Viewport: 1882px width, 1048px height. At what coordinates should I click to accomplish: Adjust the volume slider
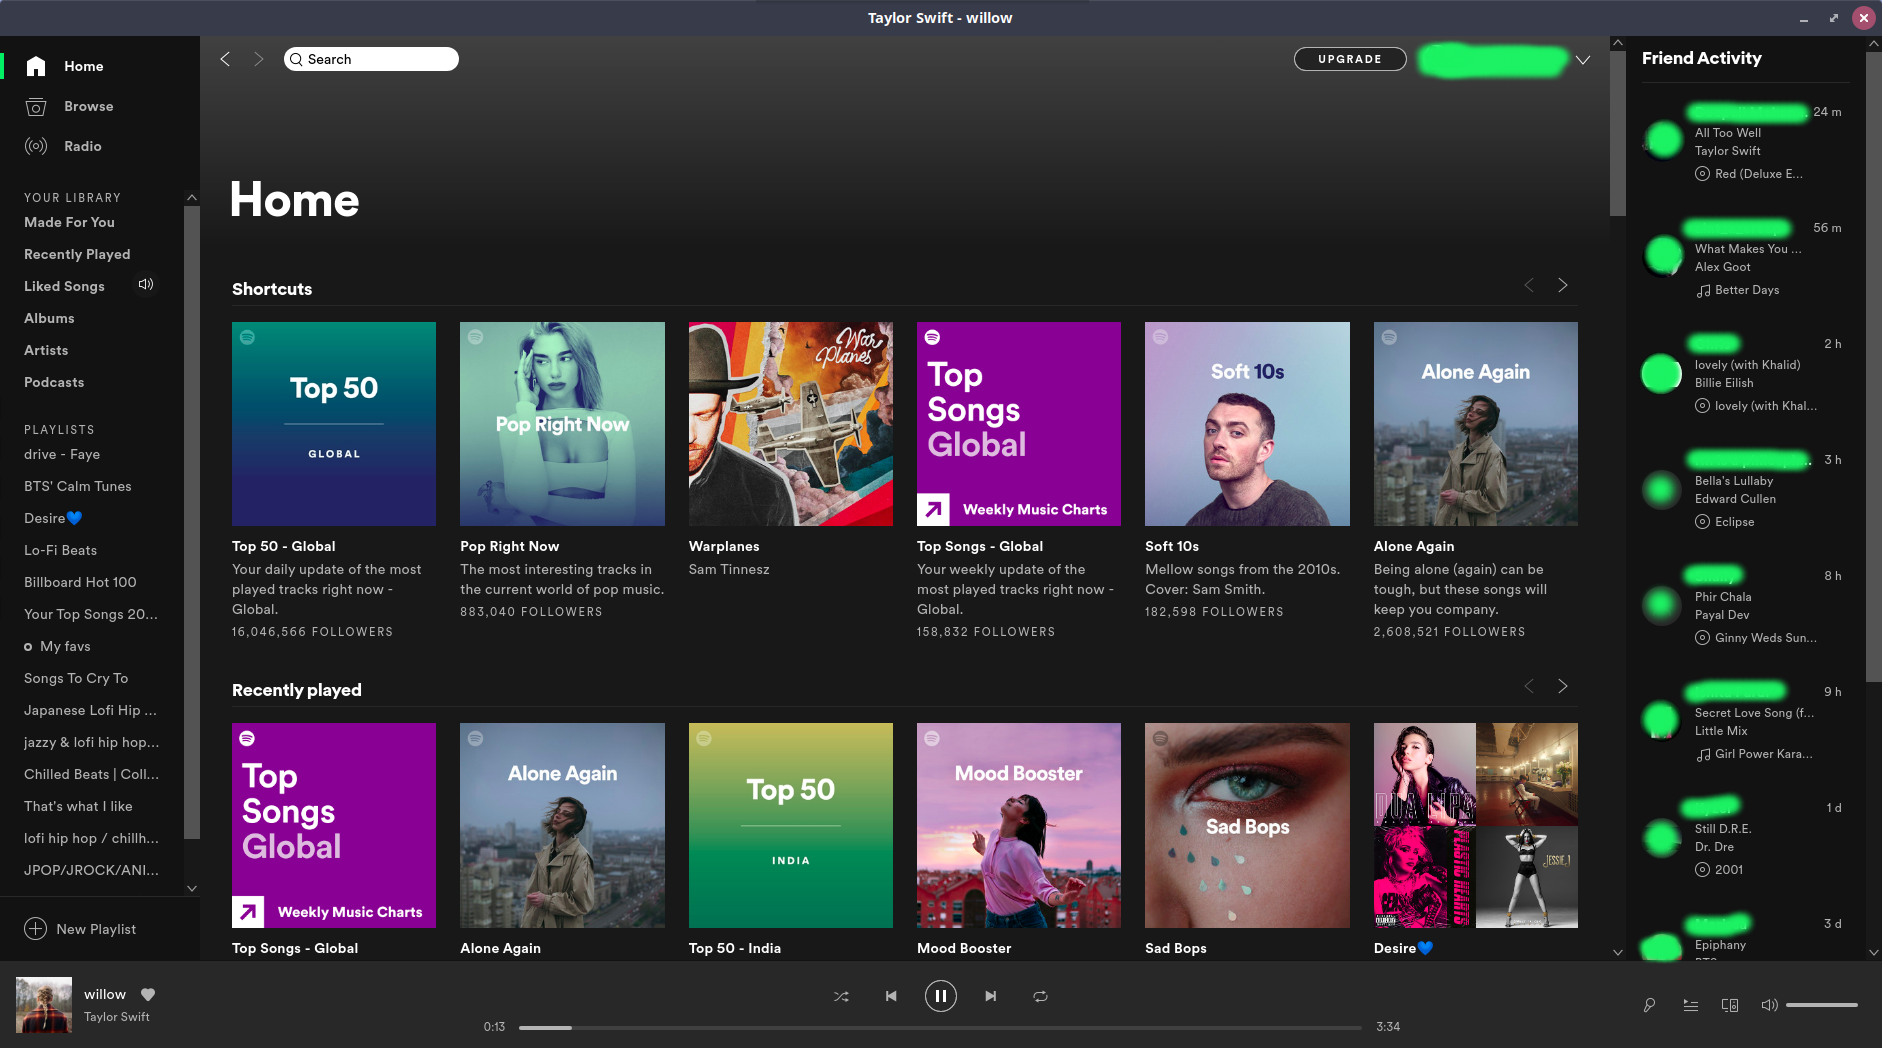(x=1822, y=1005)
